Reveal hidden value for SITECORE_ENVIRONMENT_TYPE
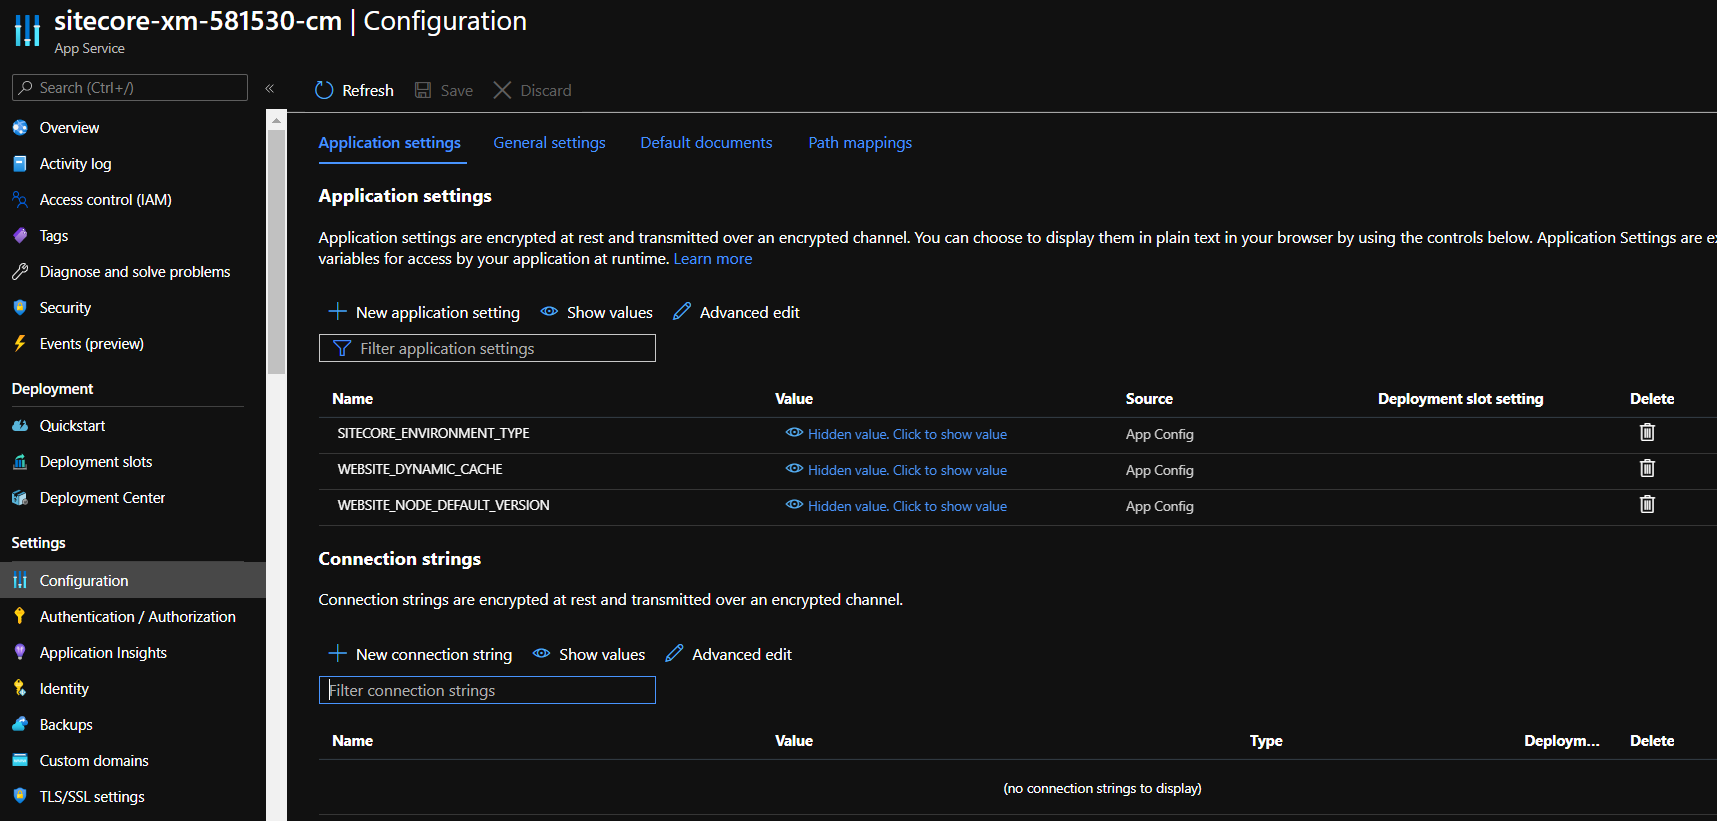Screen dimensions: 1717x821 [x=896, y=434]
